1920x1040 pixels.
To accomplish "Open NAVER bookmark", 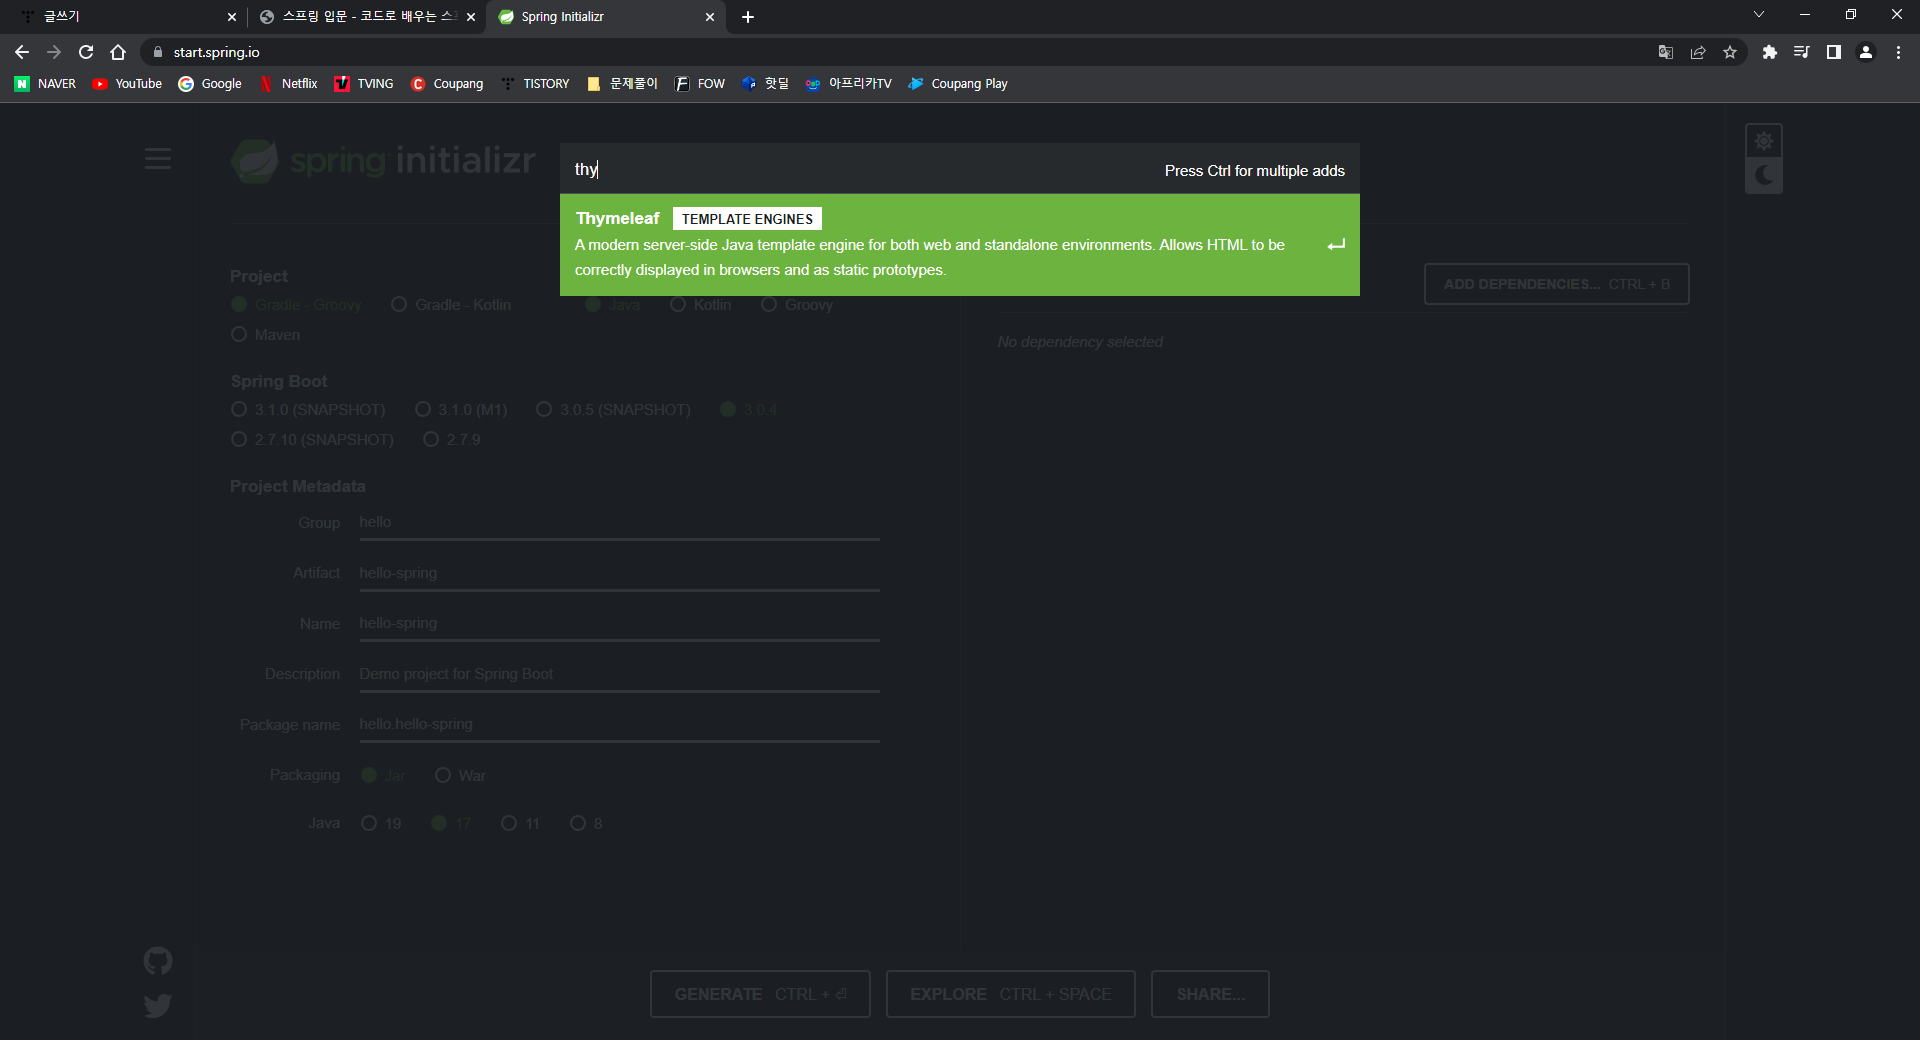I will pos(45,84).
